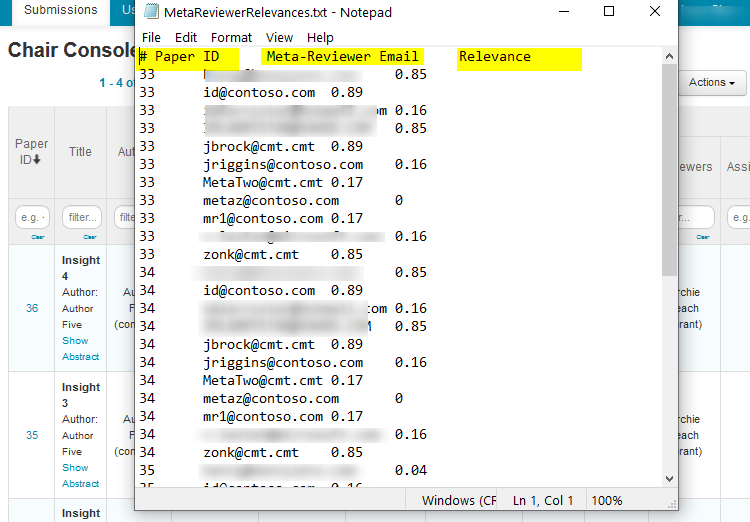750x522 pixels.
Task: Click the Title filter input box
Action: click(81, 217)
